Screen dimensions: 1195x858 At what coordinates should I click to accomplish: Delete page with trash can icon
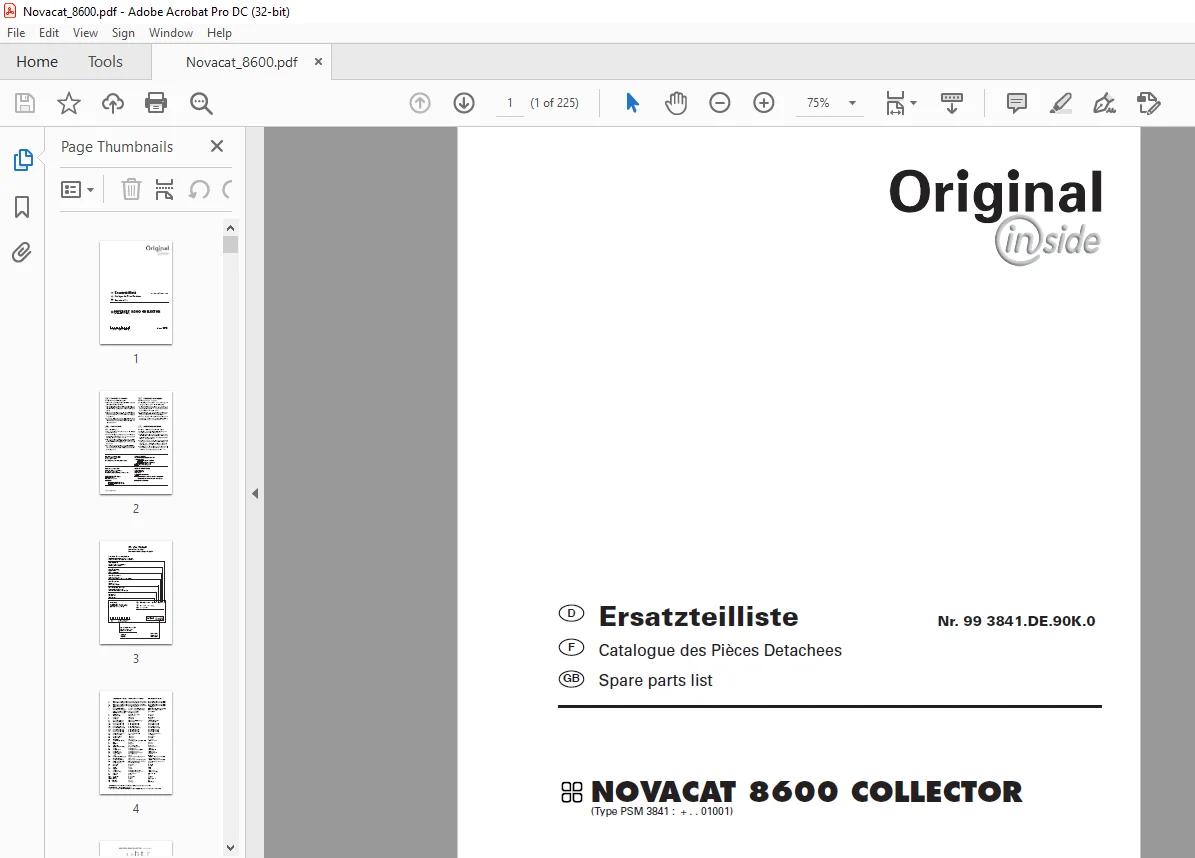(x=131, y=189)
